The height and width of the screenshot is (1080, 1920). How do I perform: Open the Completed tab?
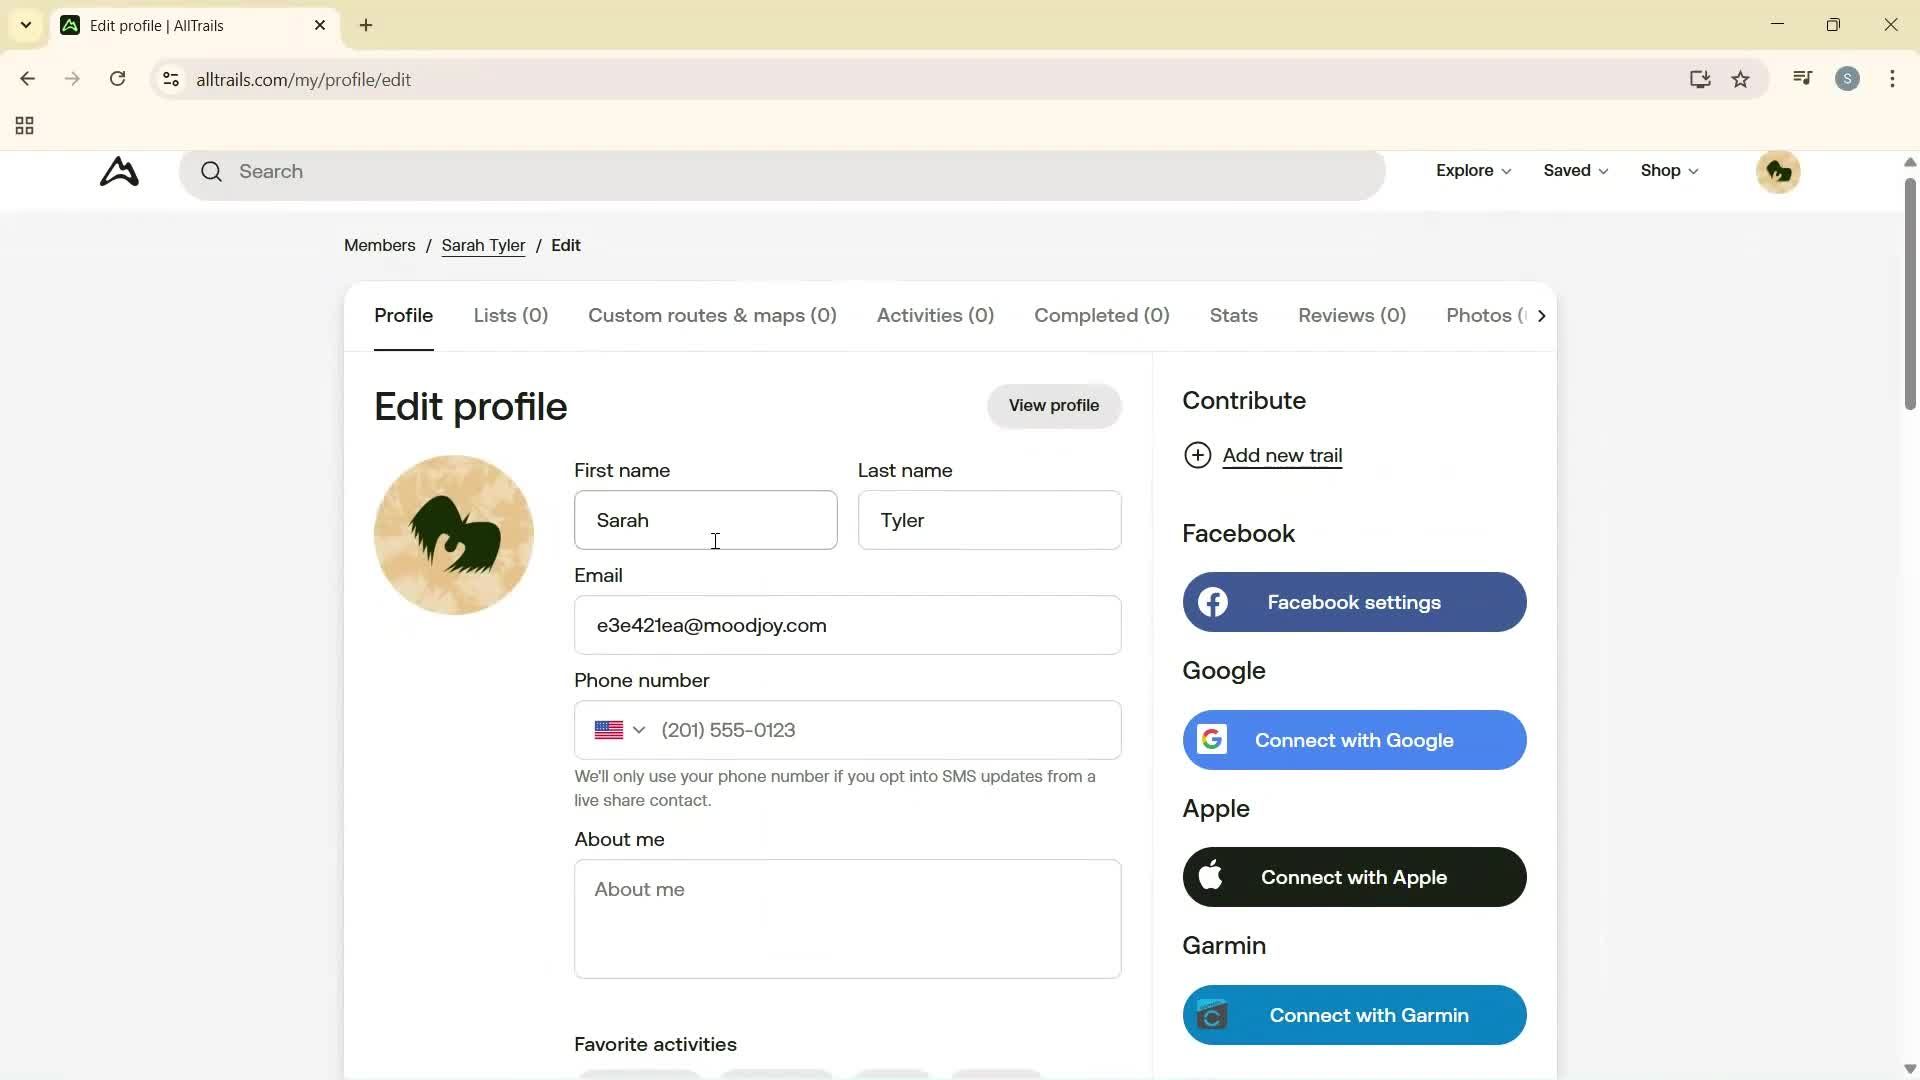click(x=1100, y=315)
